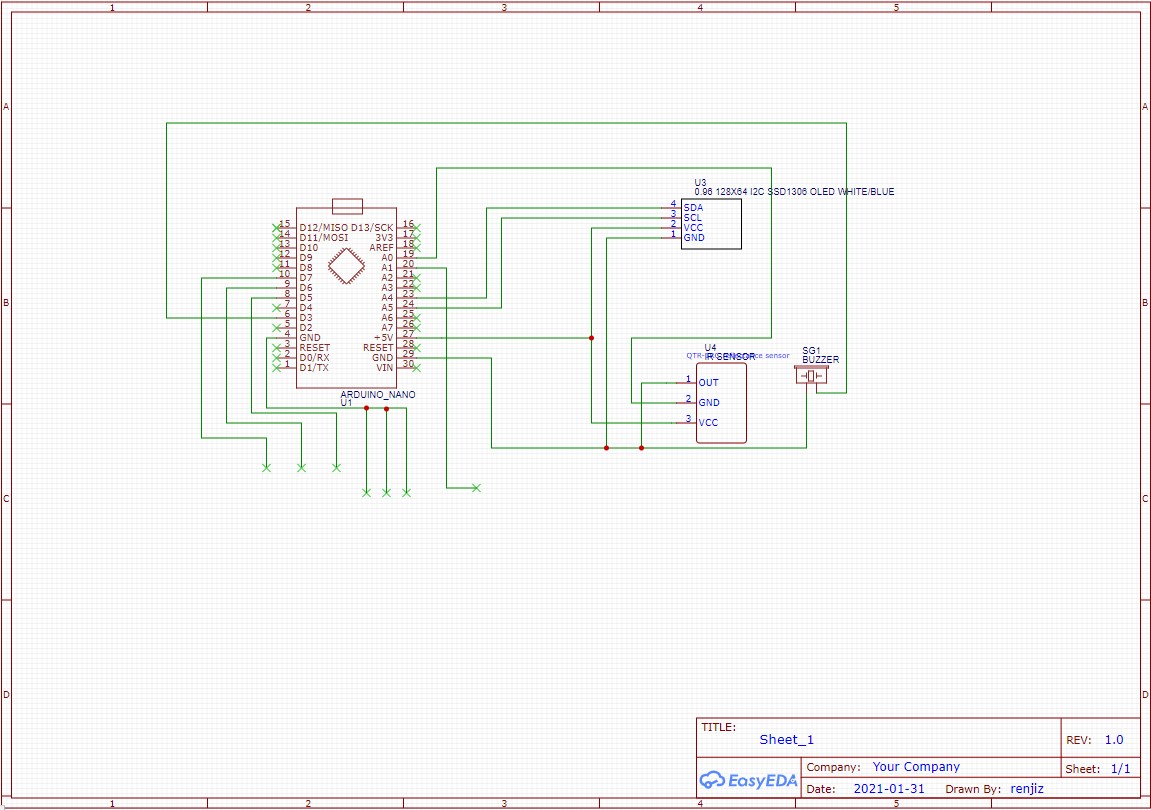This screenshot has width=1151, height=810.
Task: Click the EasyEDA logo in title block
Action: click(748, 780)
